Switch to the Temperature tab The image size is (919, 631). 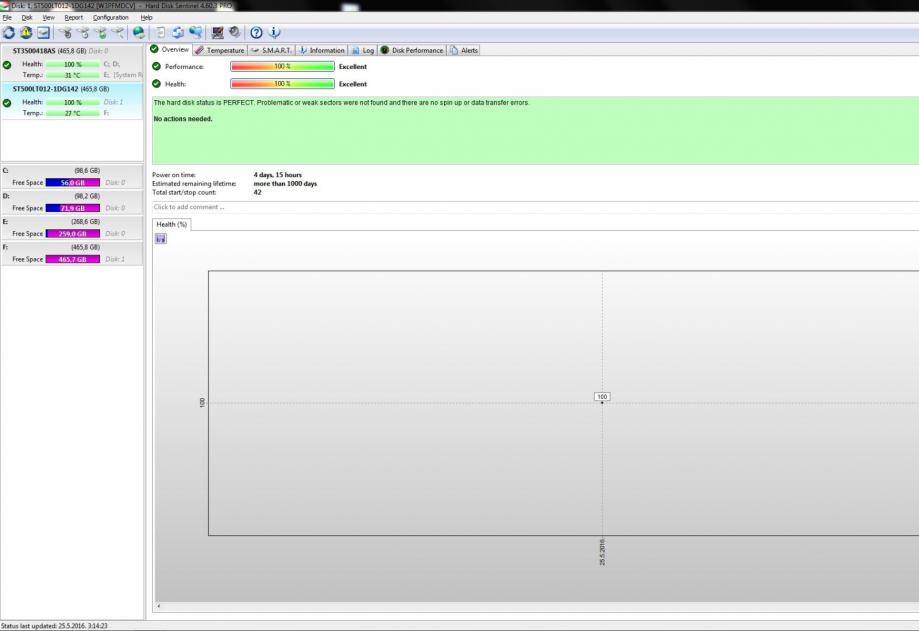(x=220, y=50)
